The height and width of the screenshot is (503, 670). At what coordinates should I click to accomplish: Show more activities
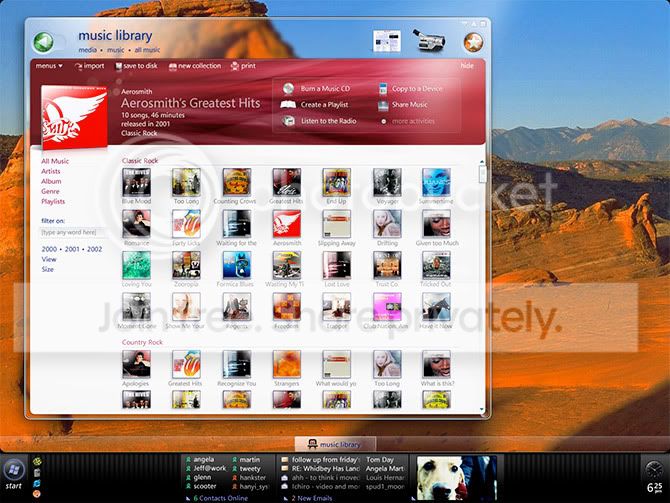tap(408, 121)
